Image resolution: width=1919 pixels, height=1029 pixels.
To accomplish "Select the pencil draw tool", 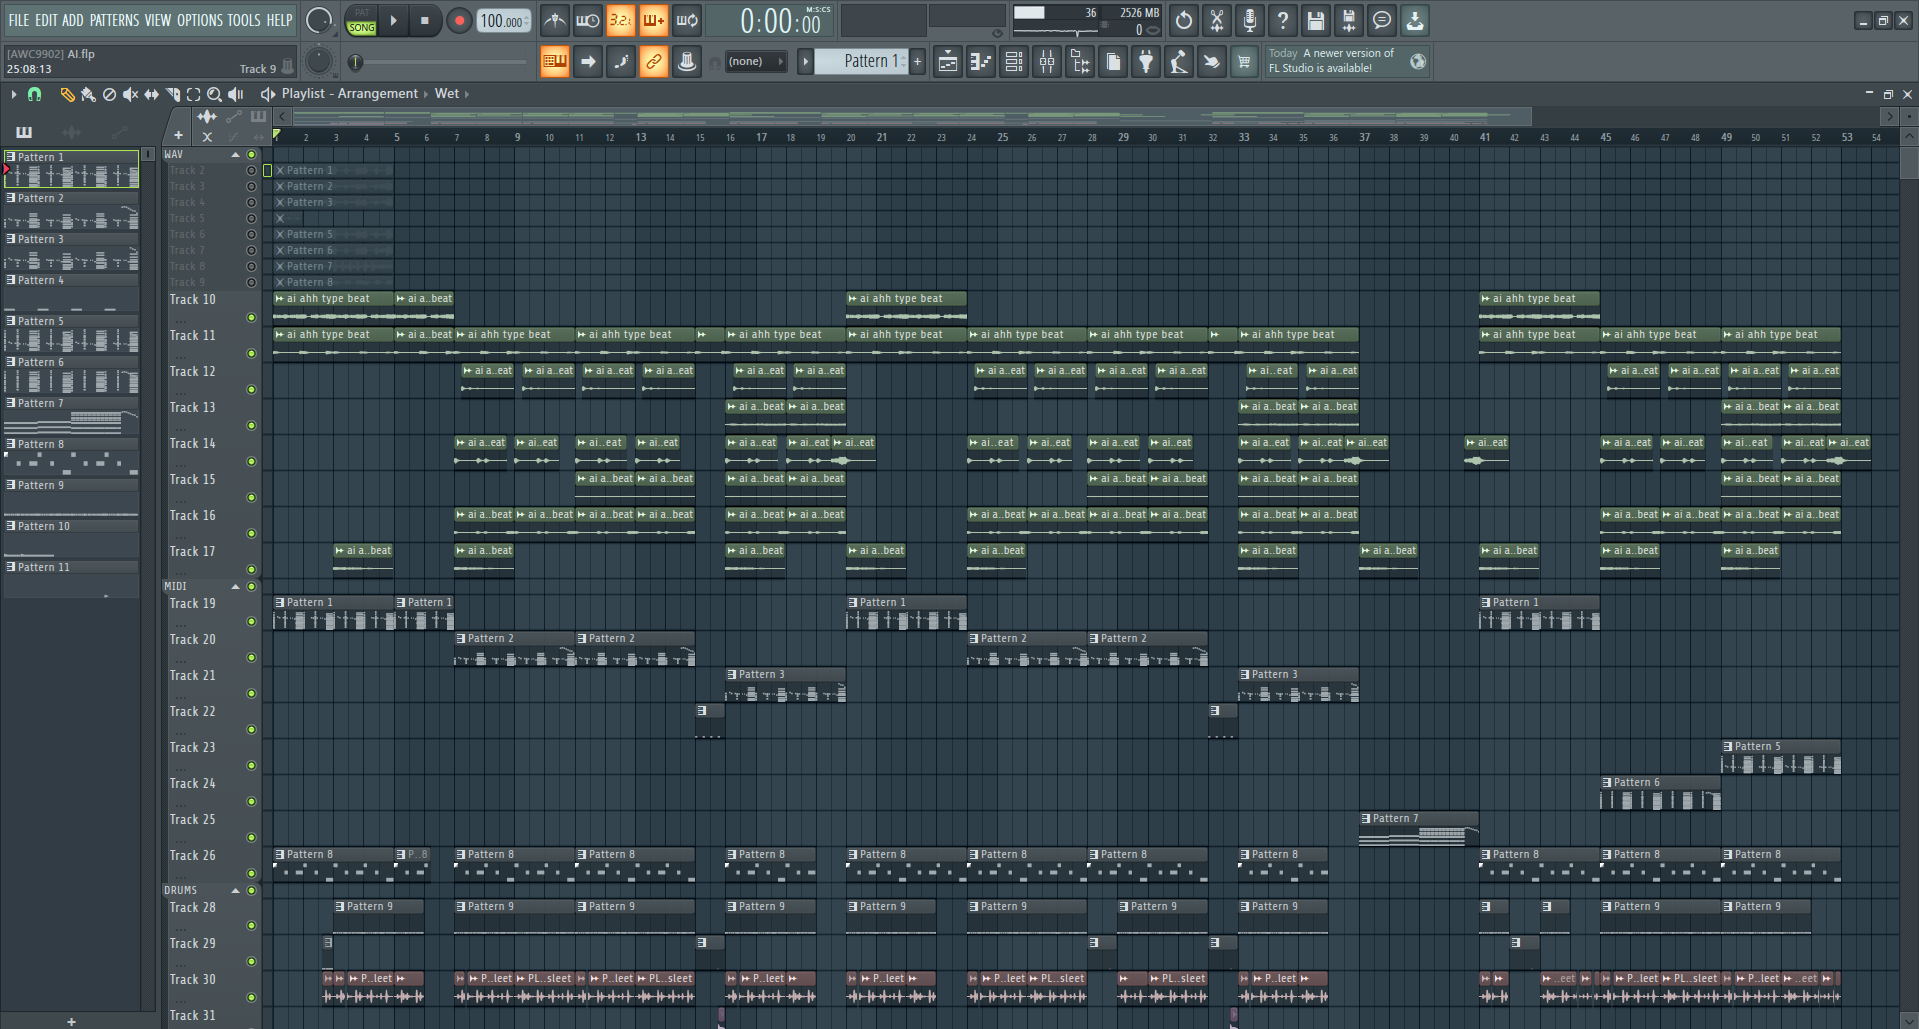I will point(67,94).
